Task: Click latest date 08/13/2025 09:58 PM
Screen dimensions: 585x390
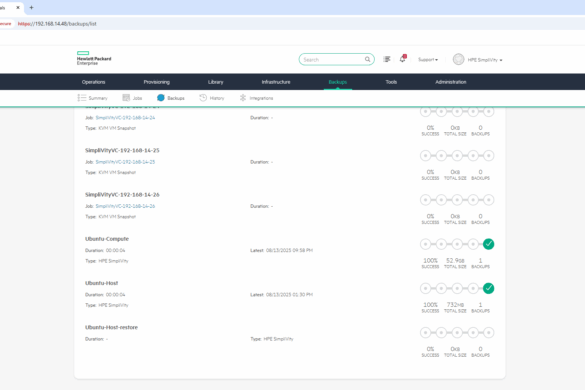Action: coord(289,250)
